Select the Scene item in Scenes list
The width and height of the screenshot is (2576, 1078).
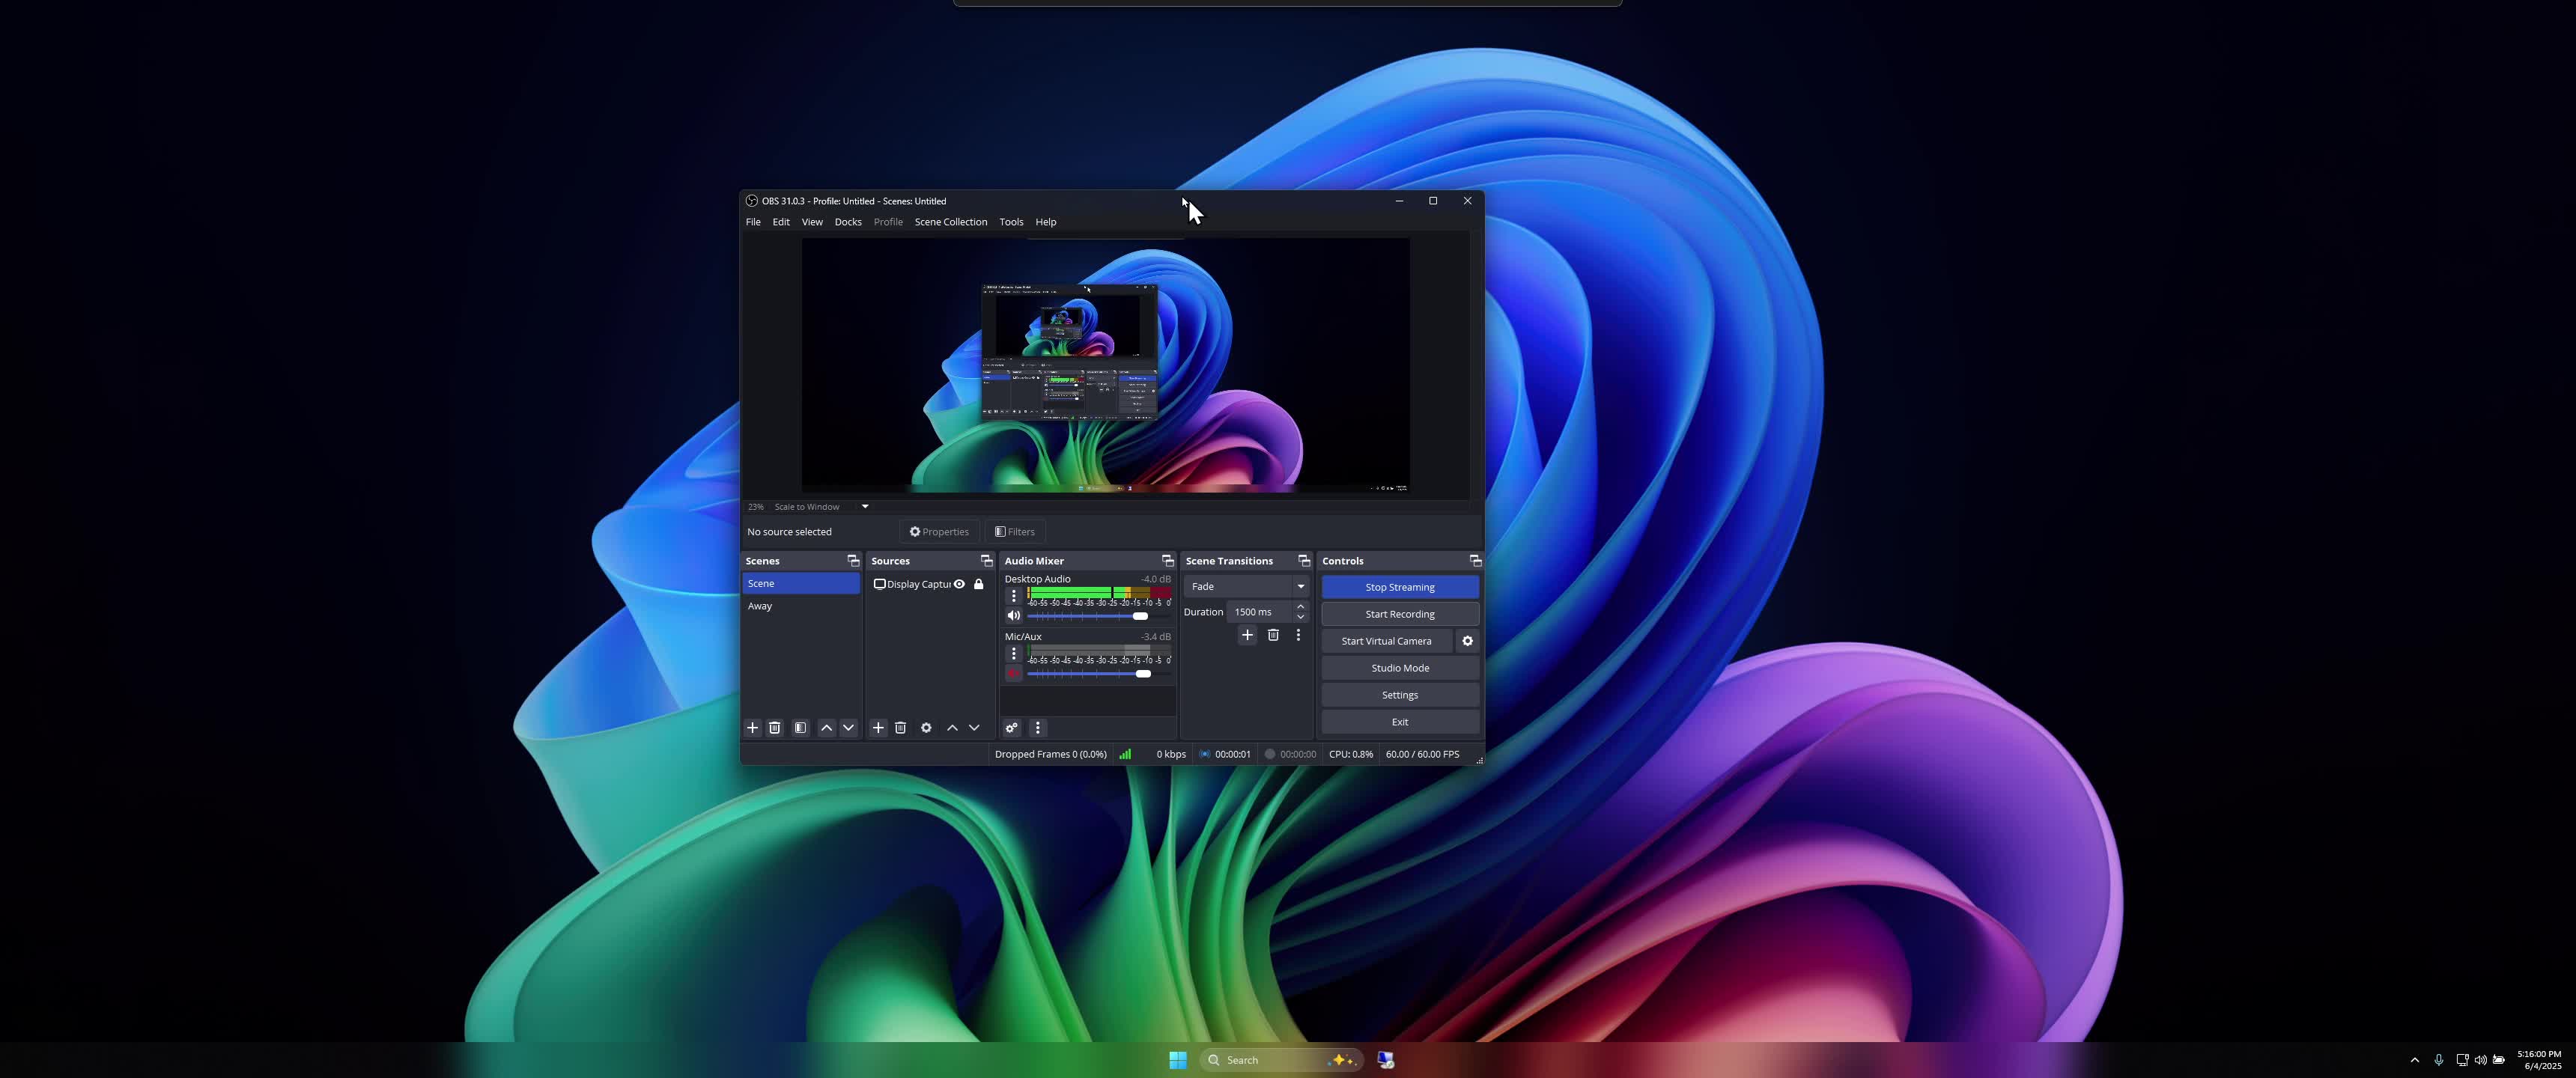(801, 584)
